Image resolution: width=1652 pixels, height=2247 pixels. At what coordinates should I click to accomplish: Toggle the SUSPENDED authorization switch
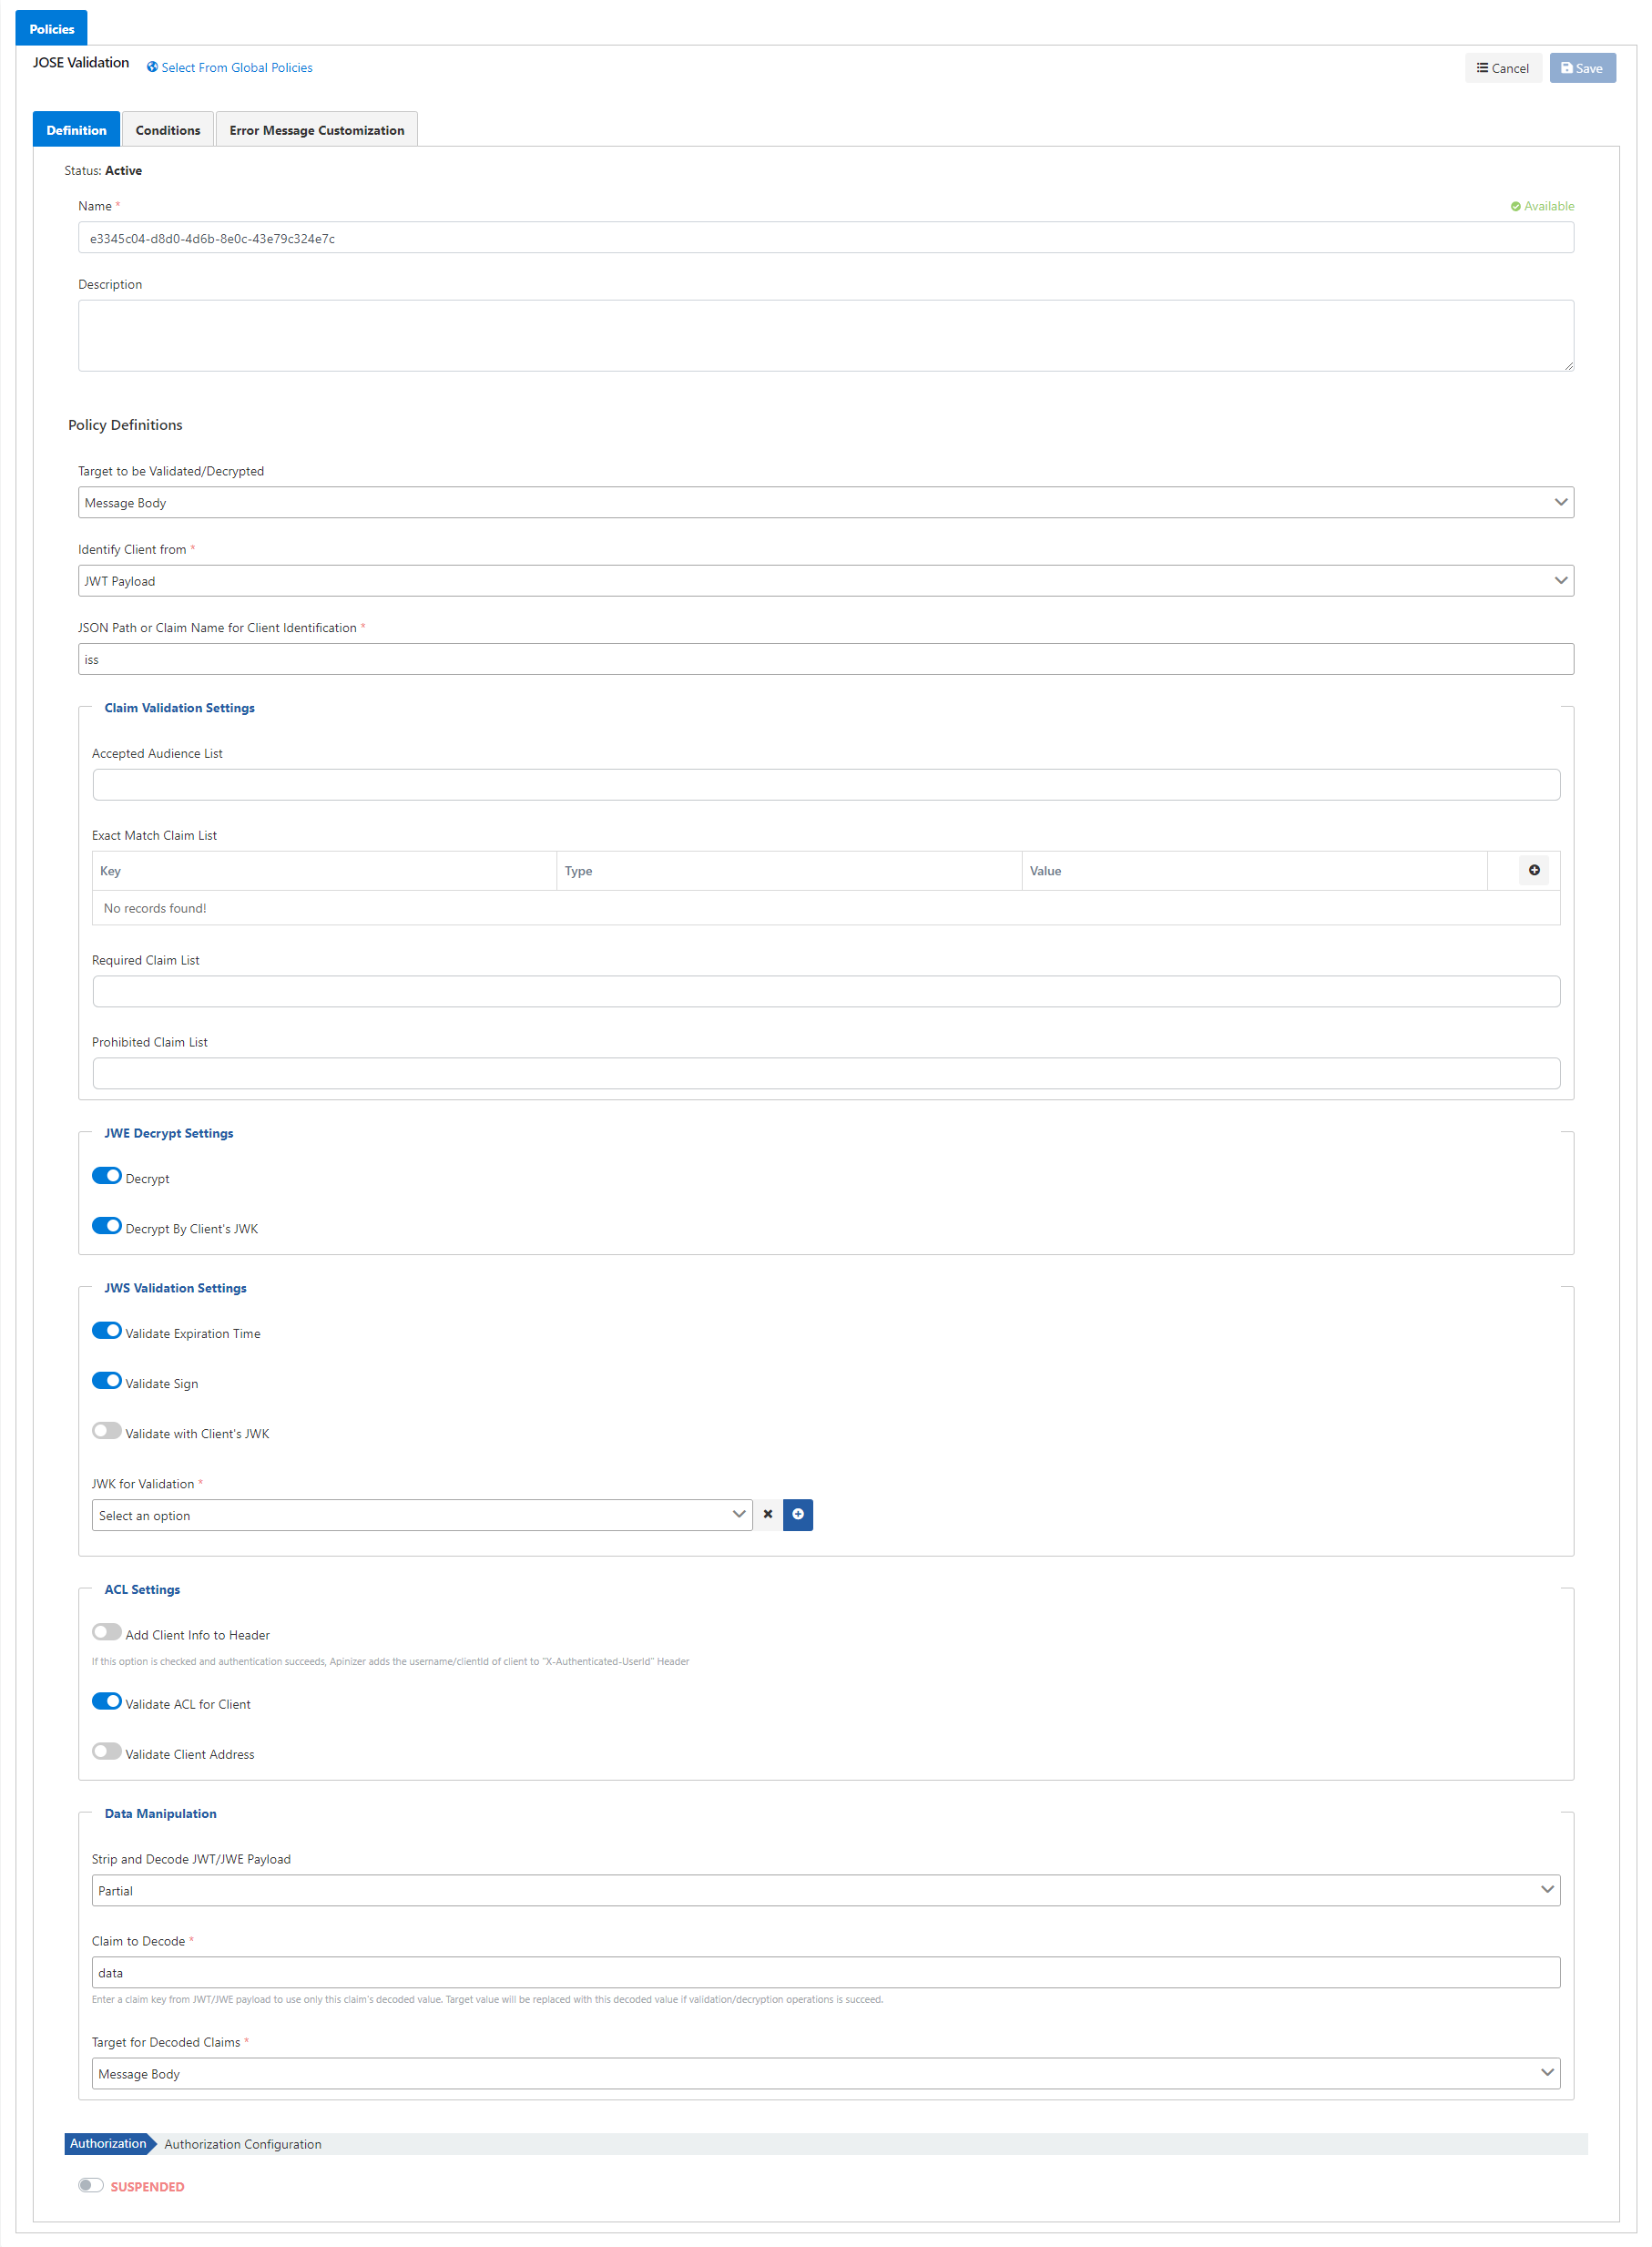pyautogui.click(x=91, y=2185)
